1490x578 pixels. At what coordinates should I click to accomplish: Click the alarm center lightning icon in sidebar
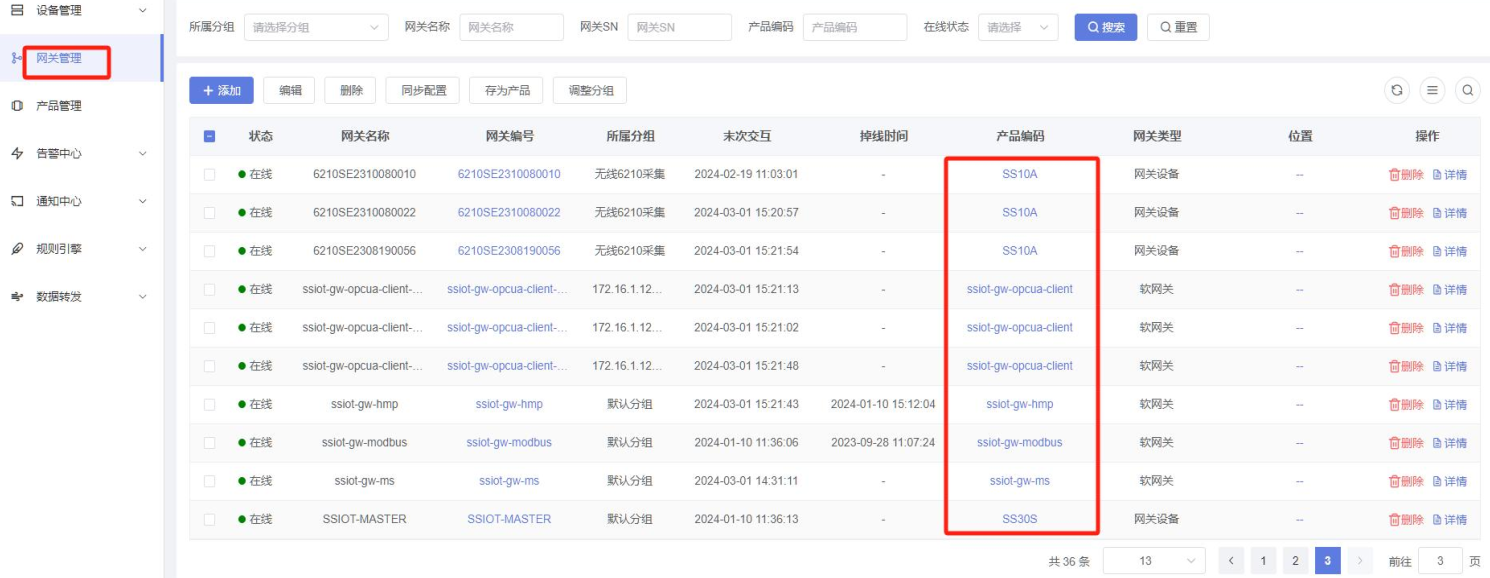(x=17, y=154)
